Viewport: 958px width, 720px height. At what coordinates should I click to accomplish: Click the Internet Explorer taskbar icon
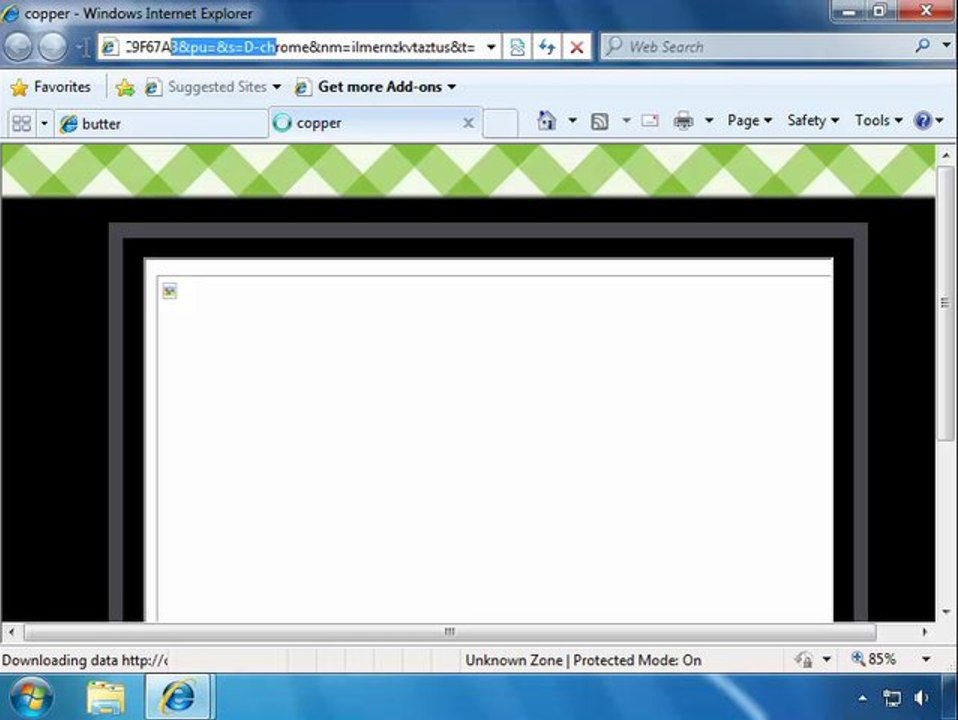click(178, 697)
